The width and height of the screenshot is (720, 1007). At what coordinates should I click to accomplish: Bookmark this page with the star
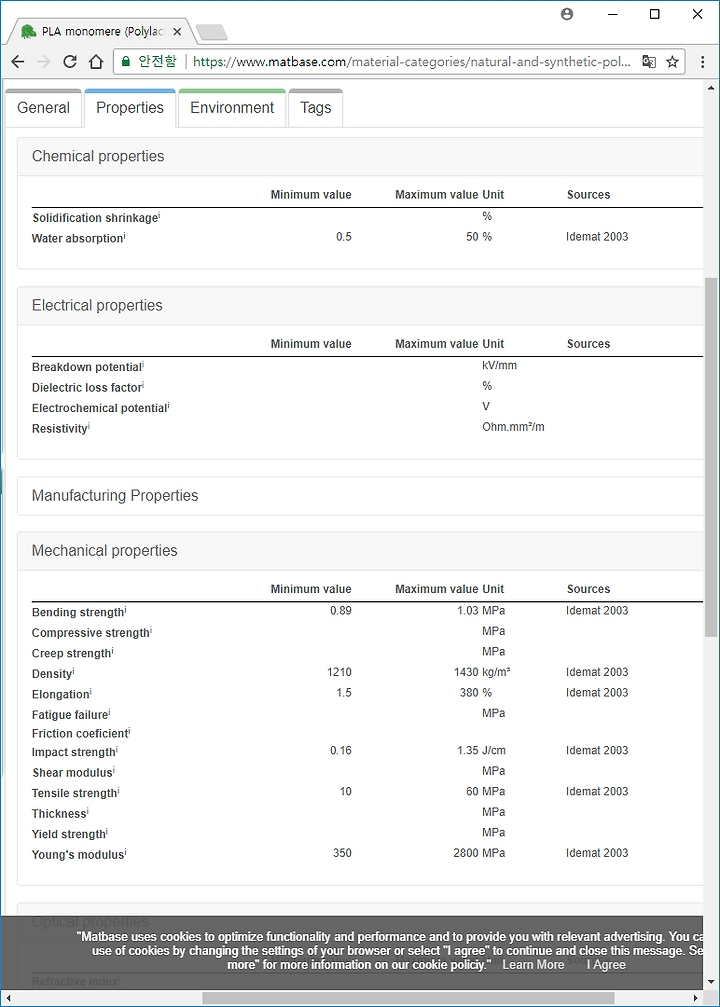672,62
